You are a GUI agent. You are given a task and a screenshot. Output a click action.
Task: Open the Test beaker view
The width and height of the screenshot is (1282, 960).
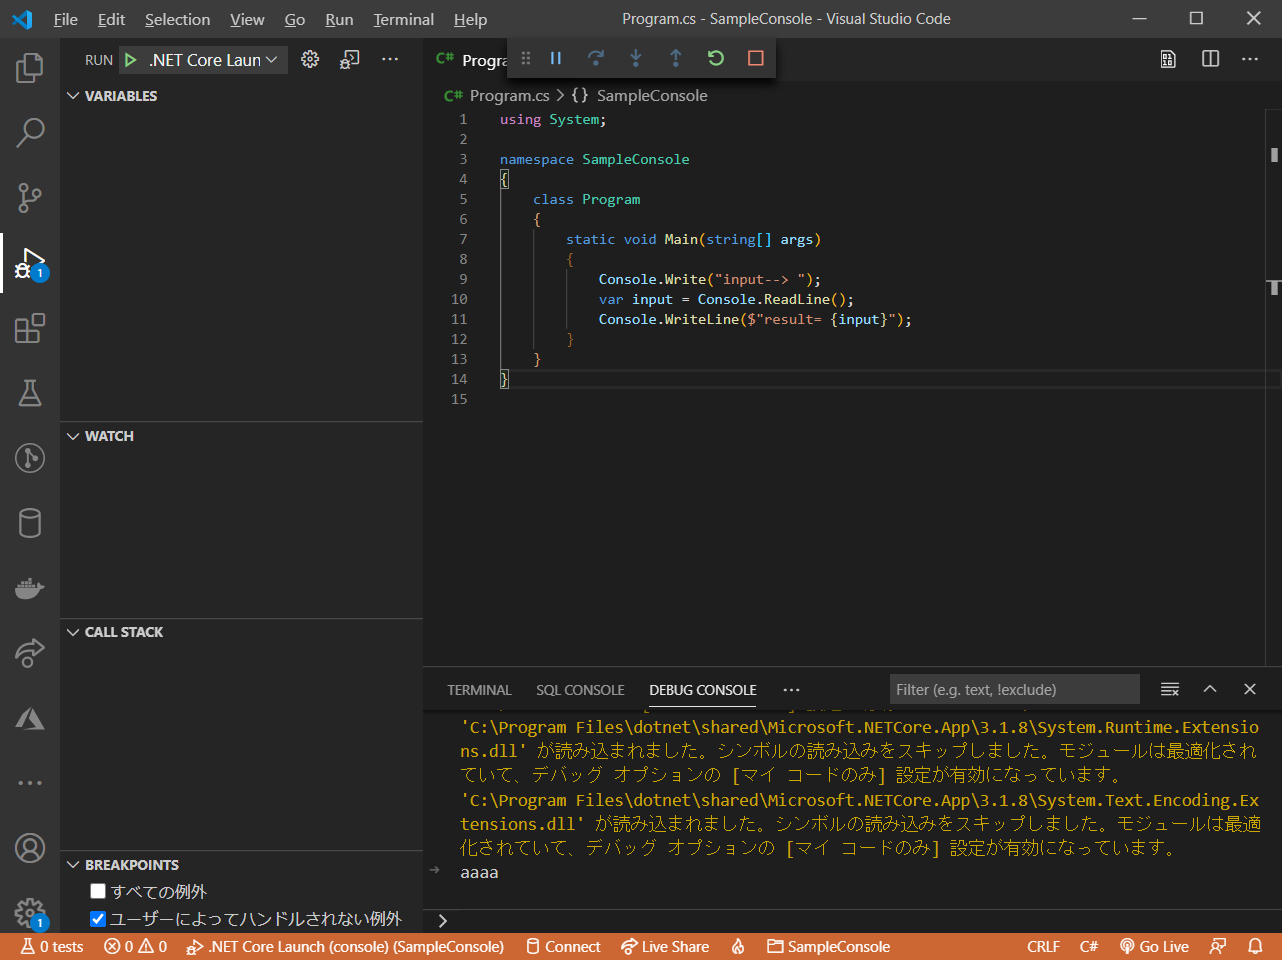click(30, 393)
